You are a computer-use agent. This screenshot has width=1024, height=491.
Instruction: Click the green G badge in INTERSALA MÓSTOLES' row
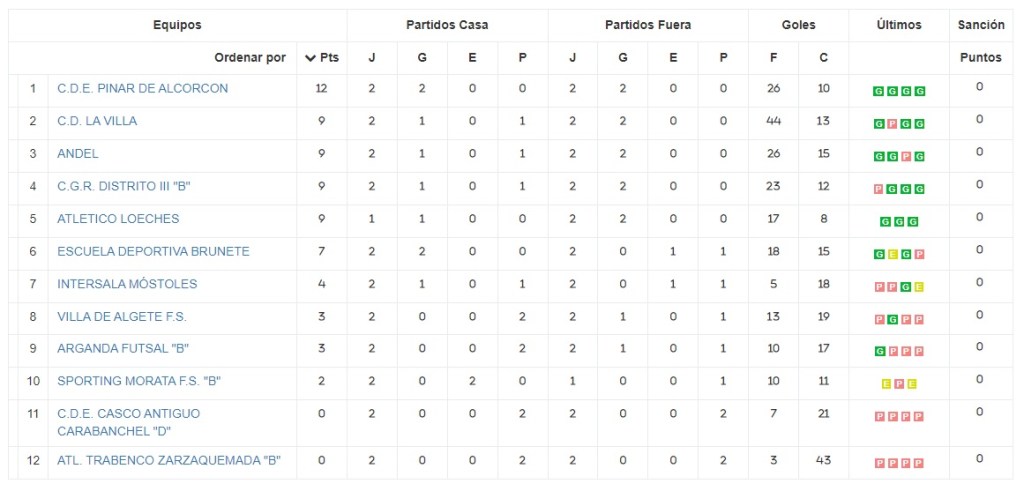[906, 287]
